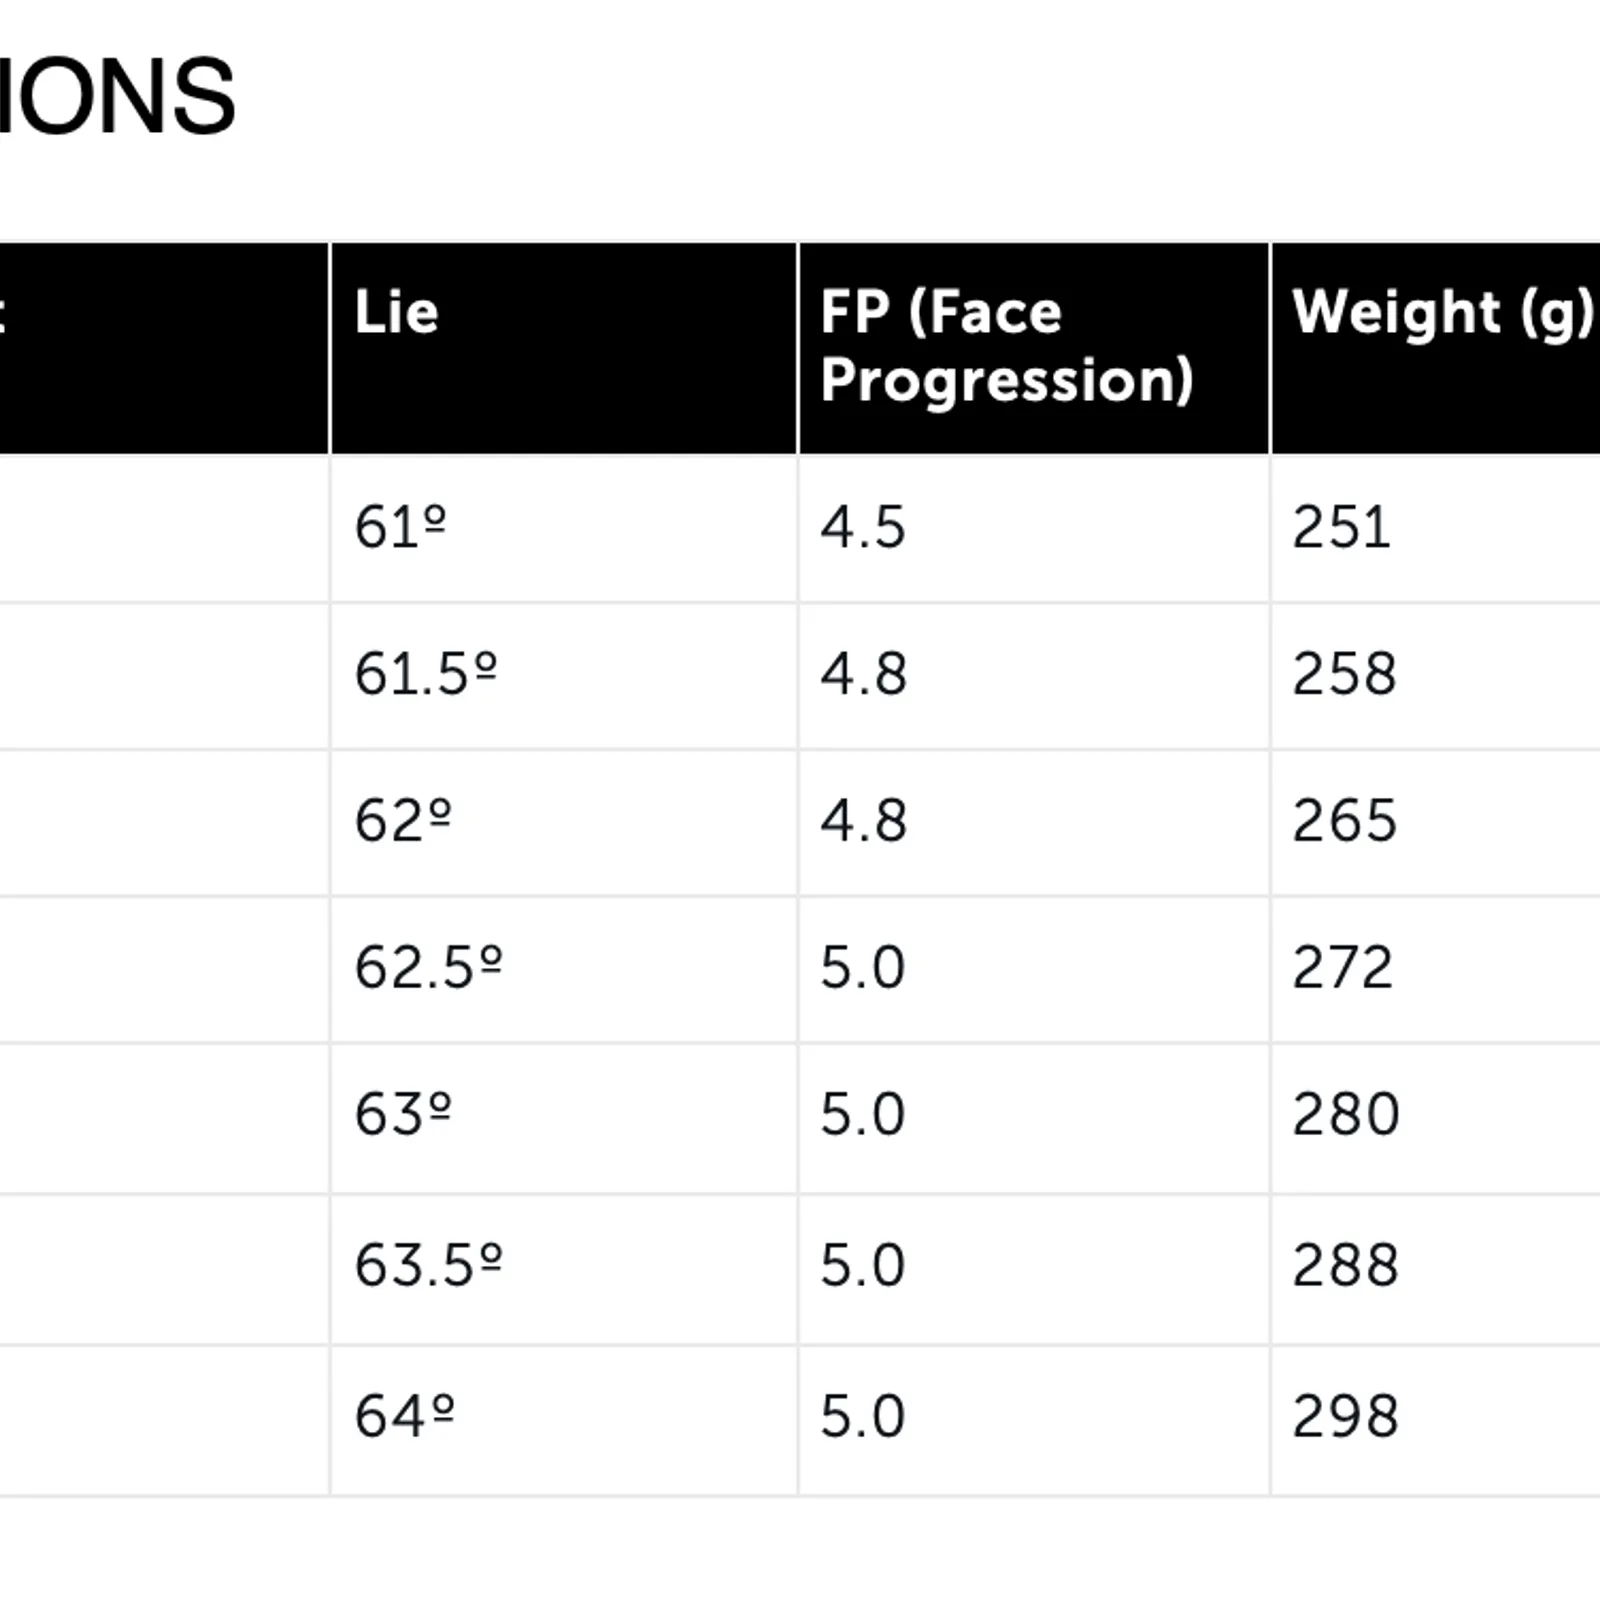Click the 288 weight value
This screenshot has width=1600, height=1600.
tap(1345, 1265)
